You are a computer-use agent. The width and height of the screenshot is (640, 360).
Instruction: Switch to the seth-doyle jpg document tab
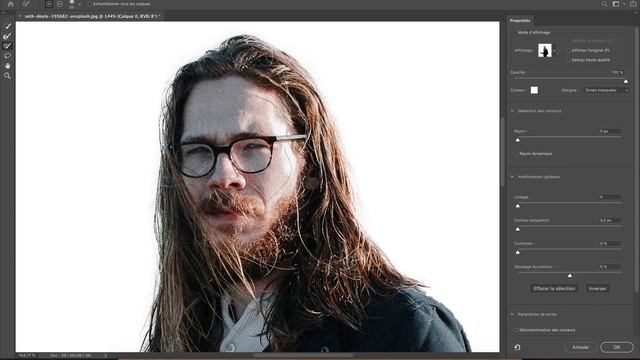click(x=92, y=16)
